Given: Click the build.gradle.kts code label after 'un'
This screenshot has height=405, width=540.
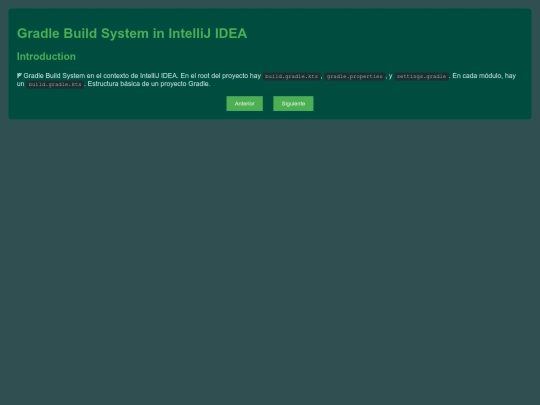Looking at the screenshot, I should click(55, 84).
